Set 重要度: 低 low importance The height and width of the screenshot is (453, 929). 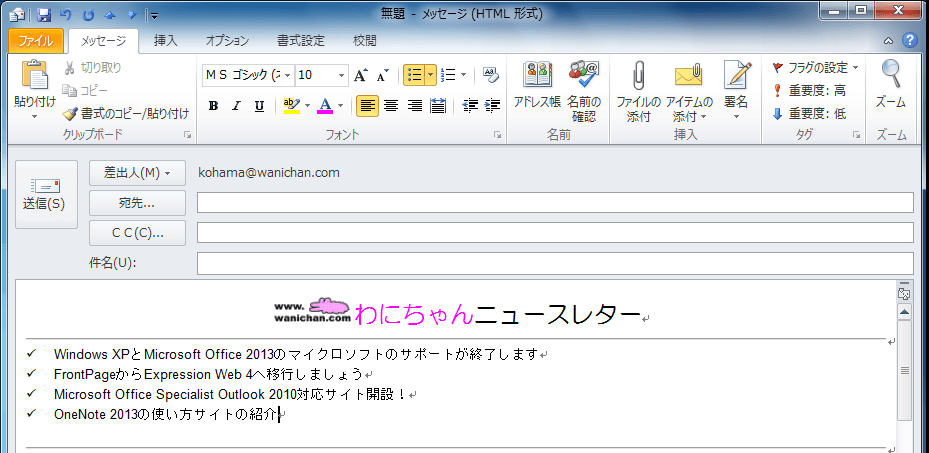[809, 113]
